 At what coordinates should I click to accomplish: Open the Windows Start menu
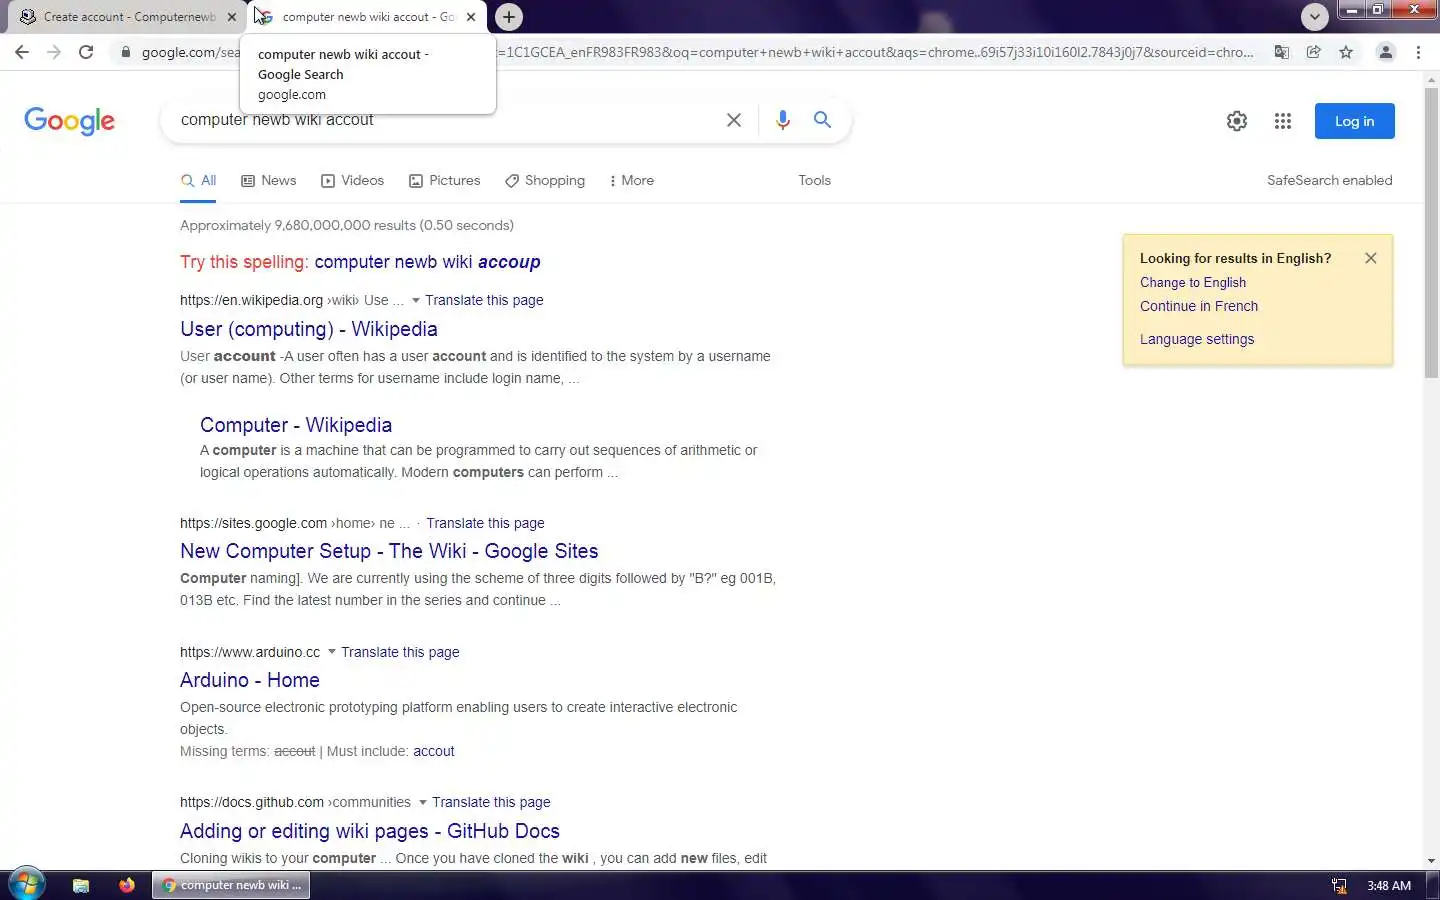(26, 885)
